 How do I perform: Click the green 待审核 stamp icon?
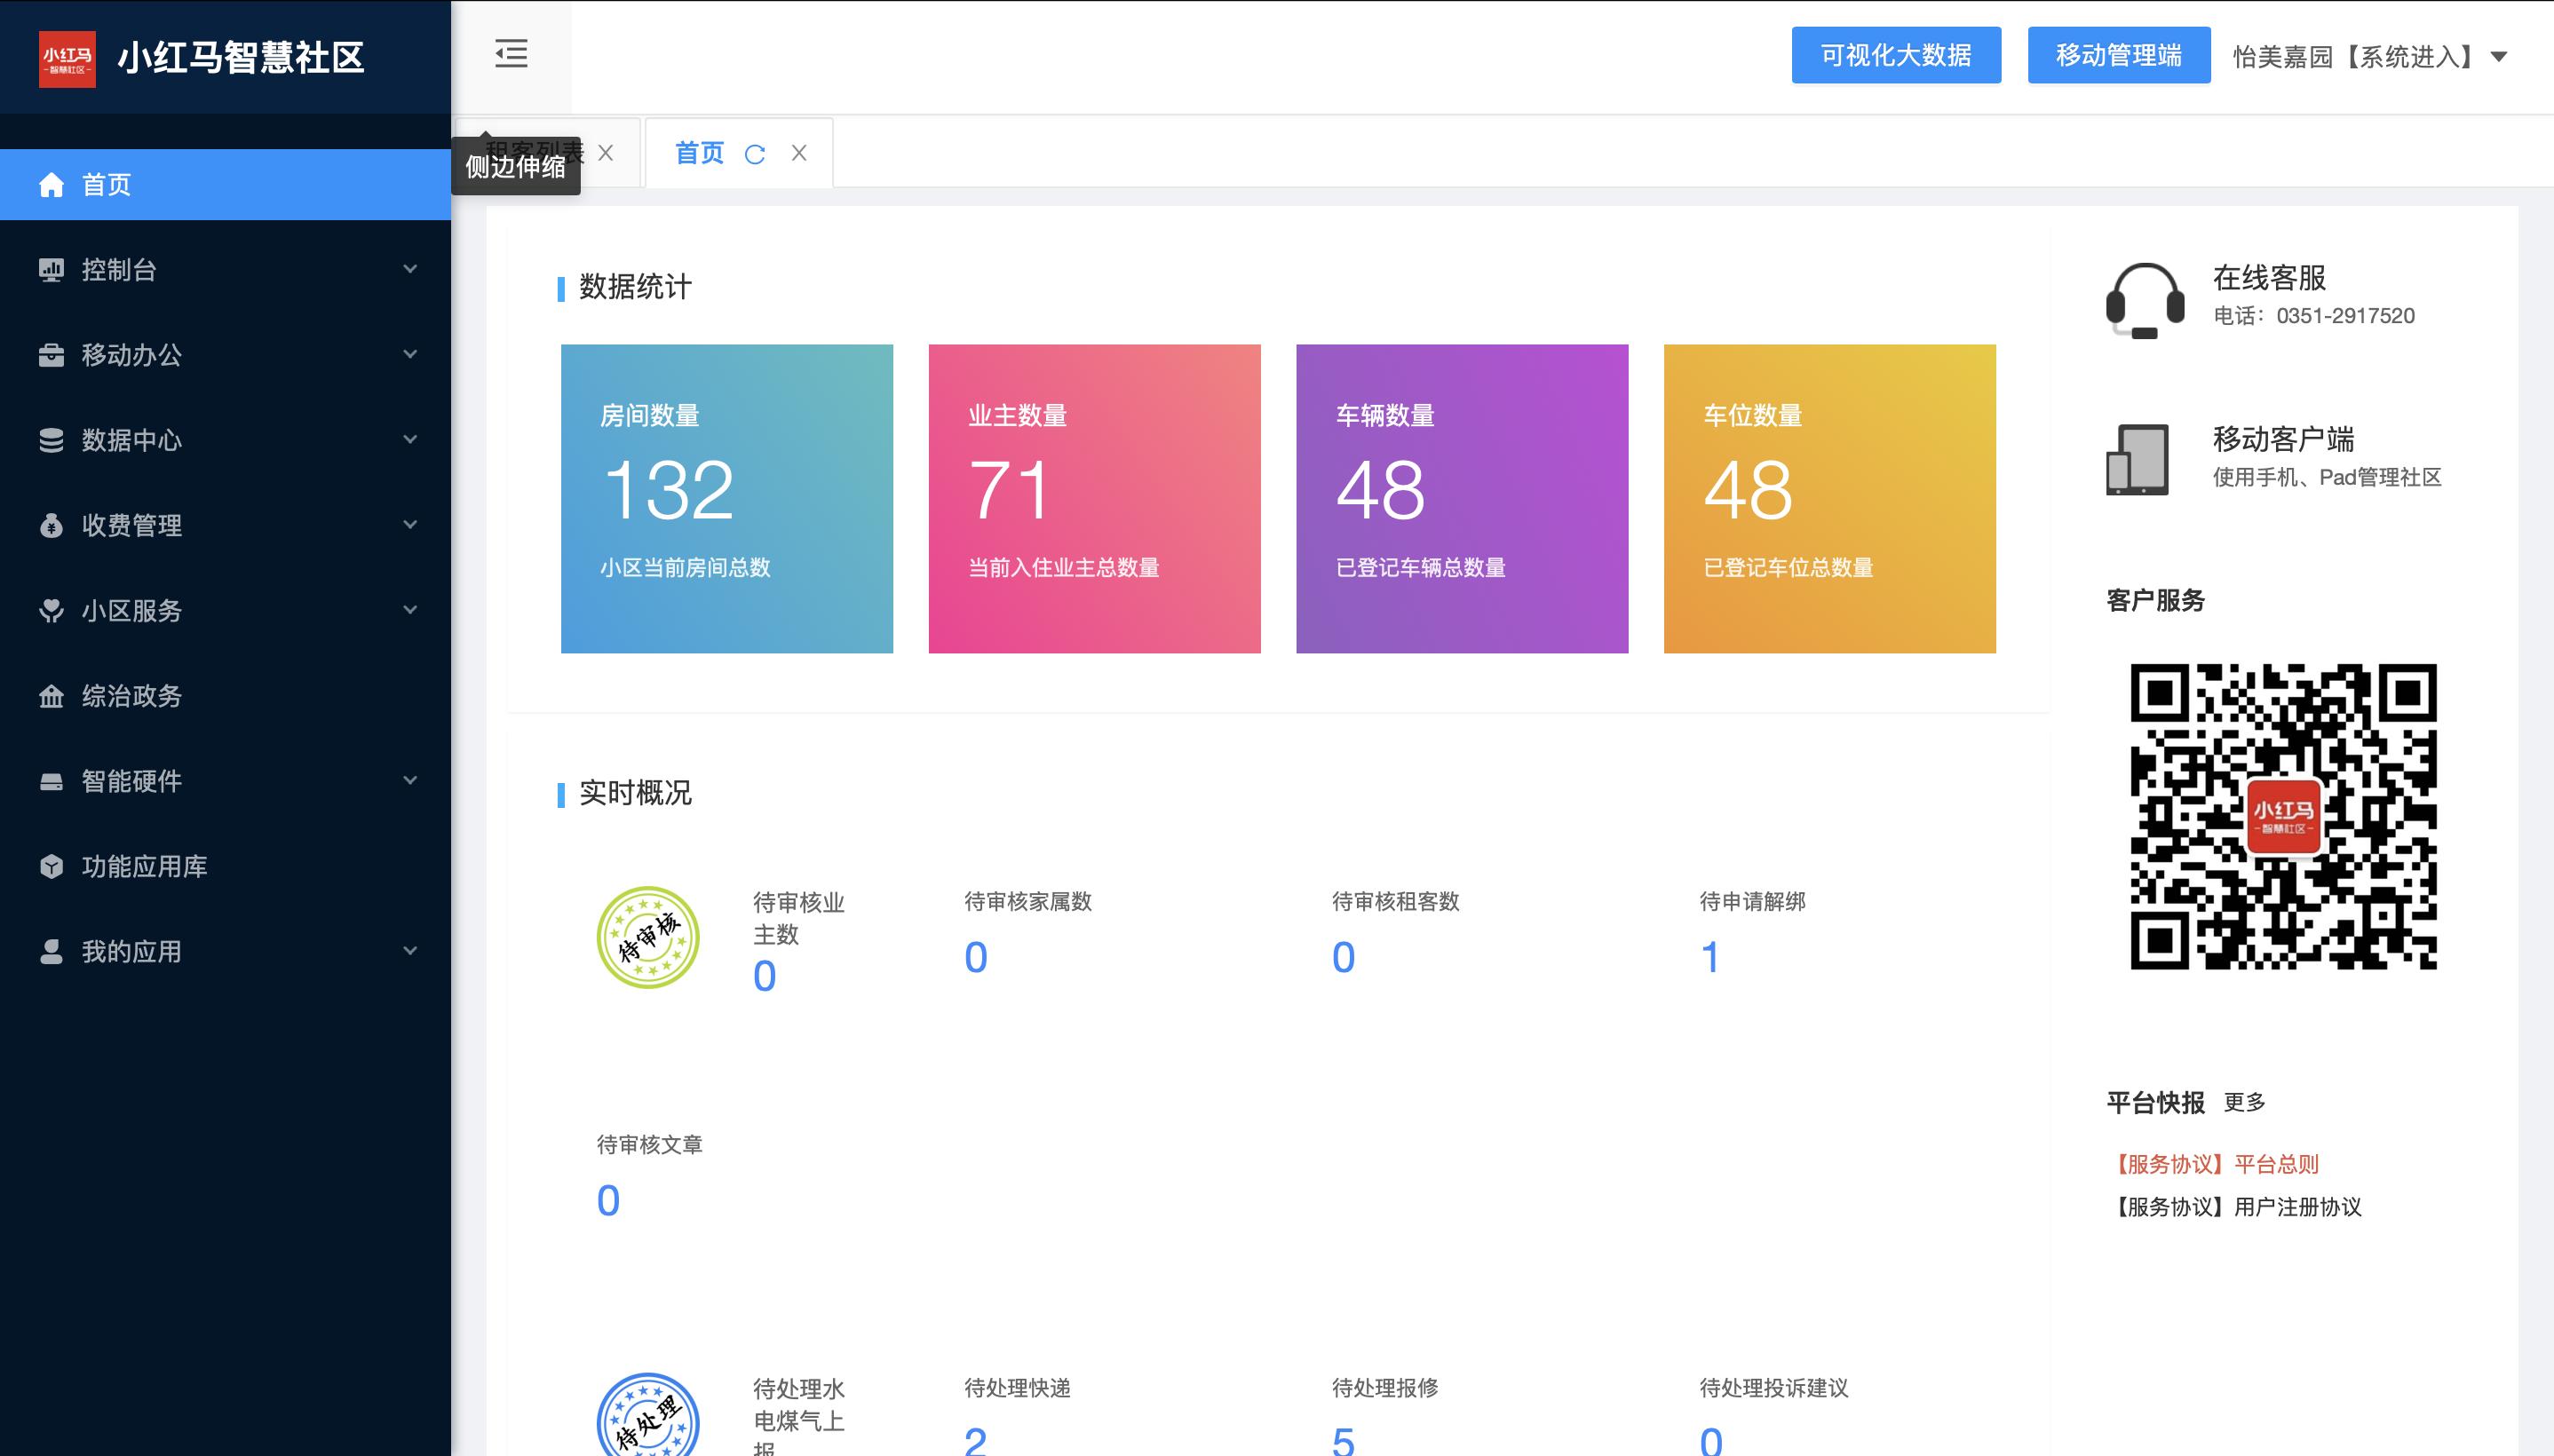(x=648, y=938)
